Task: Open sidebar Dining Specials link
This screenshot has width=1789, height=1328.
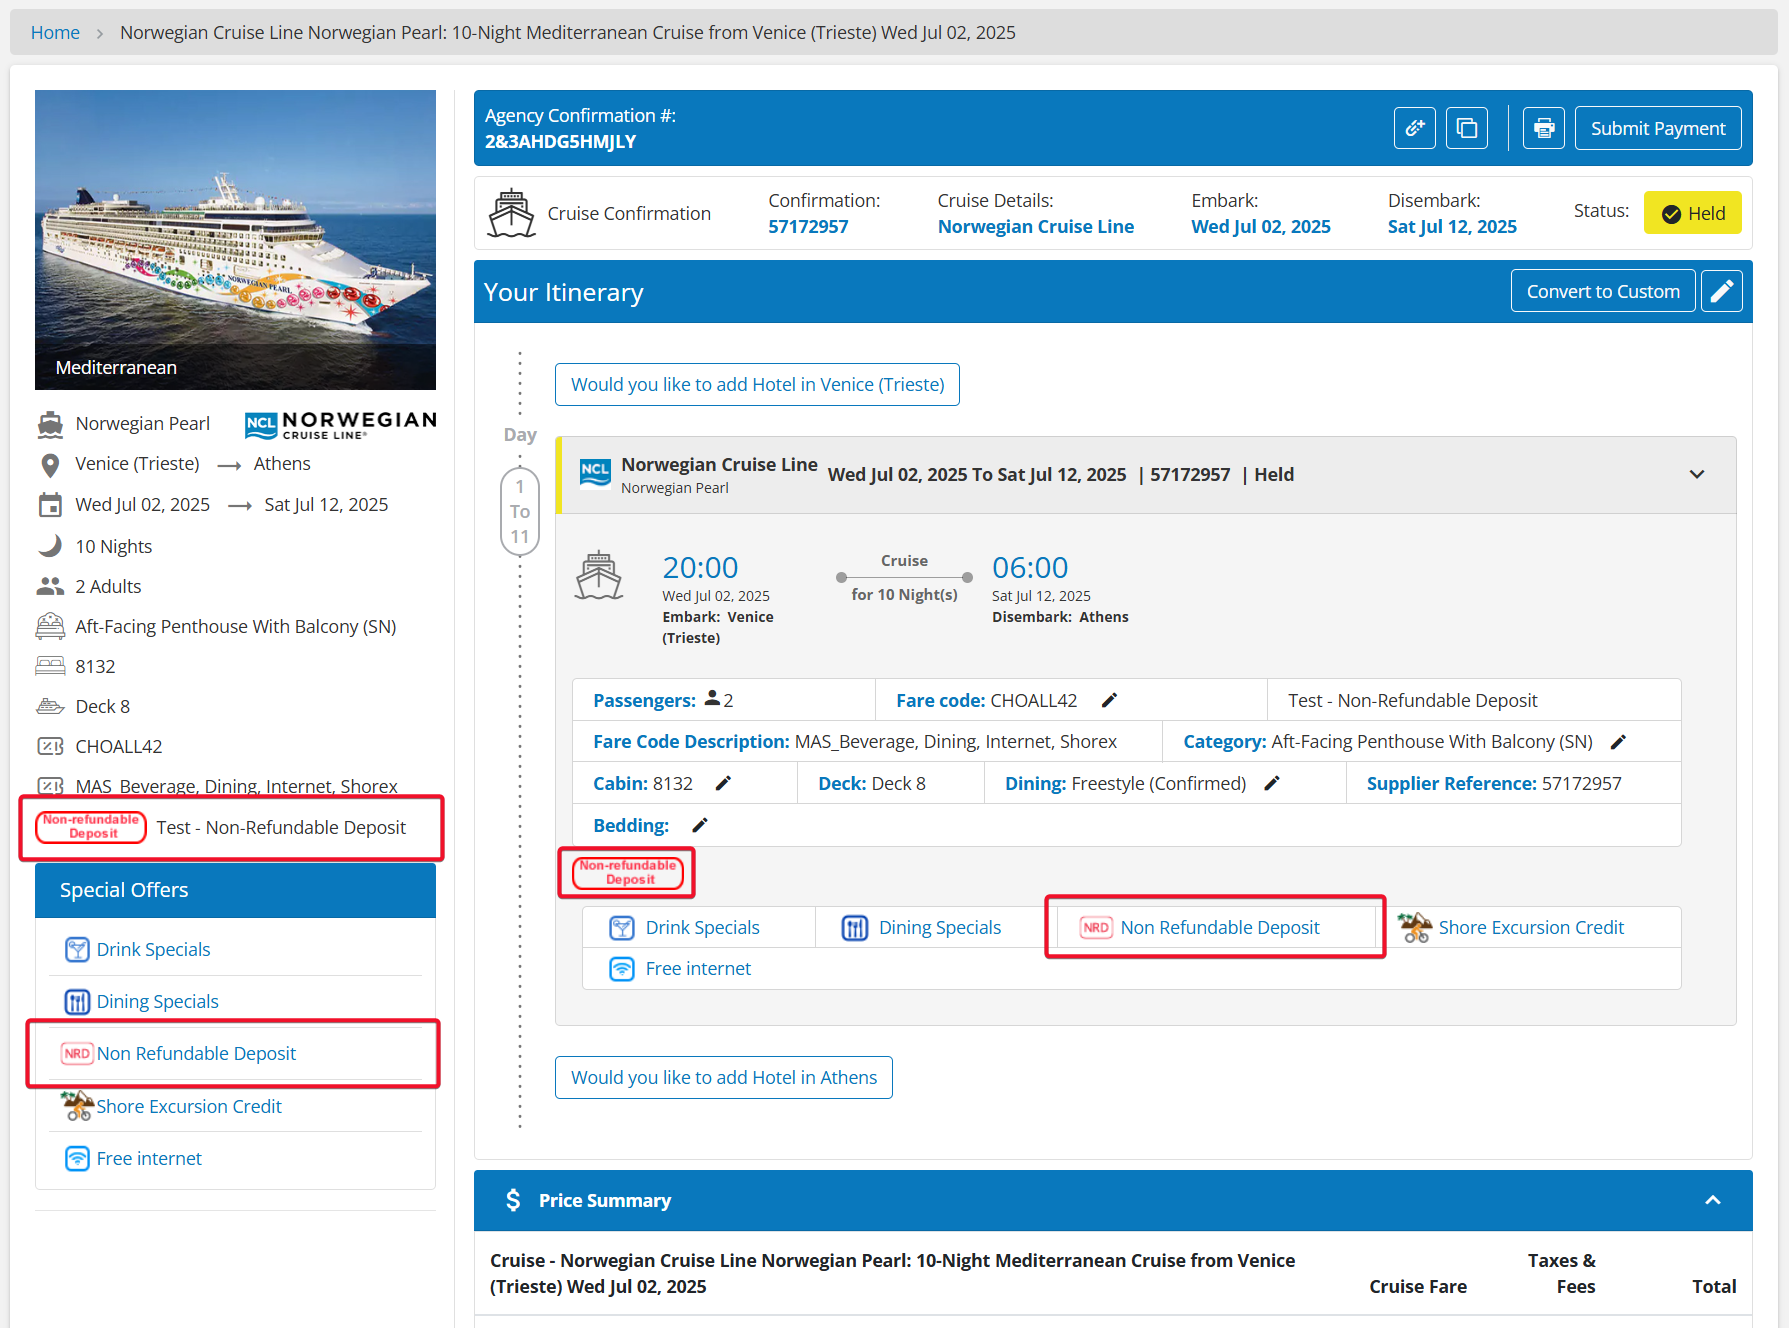Action: coord(157,1001)
